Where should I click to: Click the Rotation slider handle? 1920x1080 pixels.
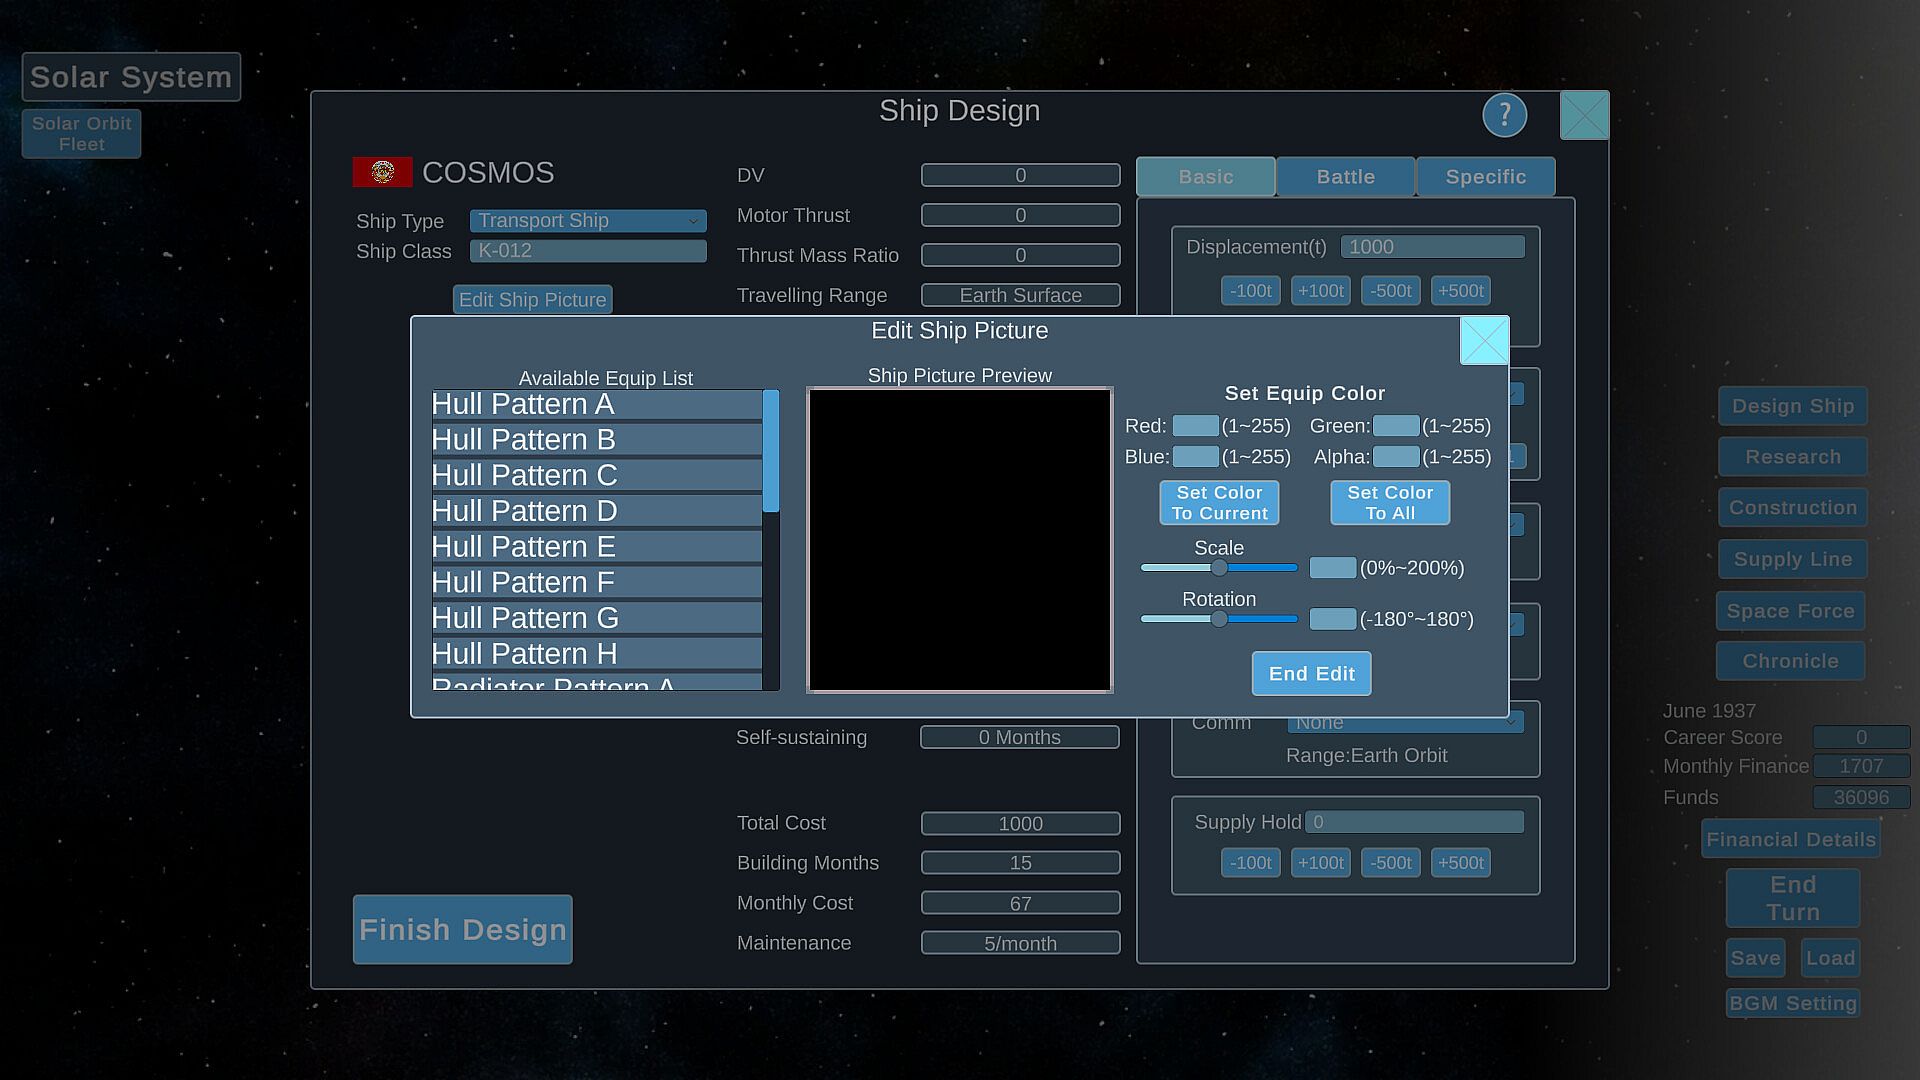pyautogui.click(x=1219, y=619)
